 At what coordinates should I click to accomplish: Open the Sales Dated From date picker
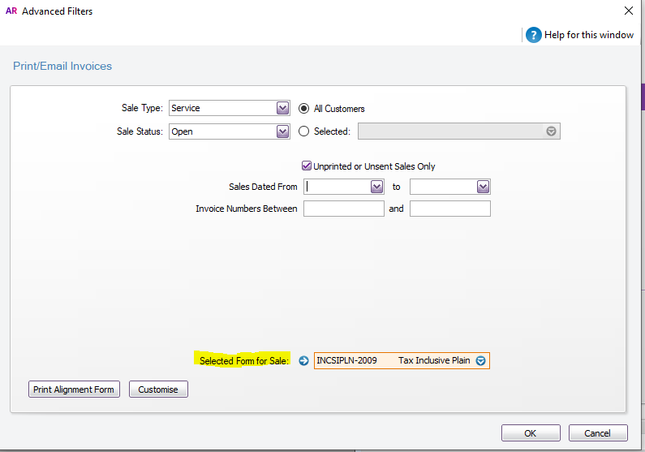376,186
